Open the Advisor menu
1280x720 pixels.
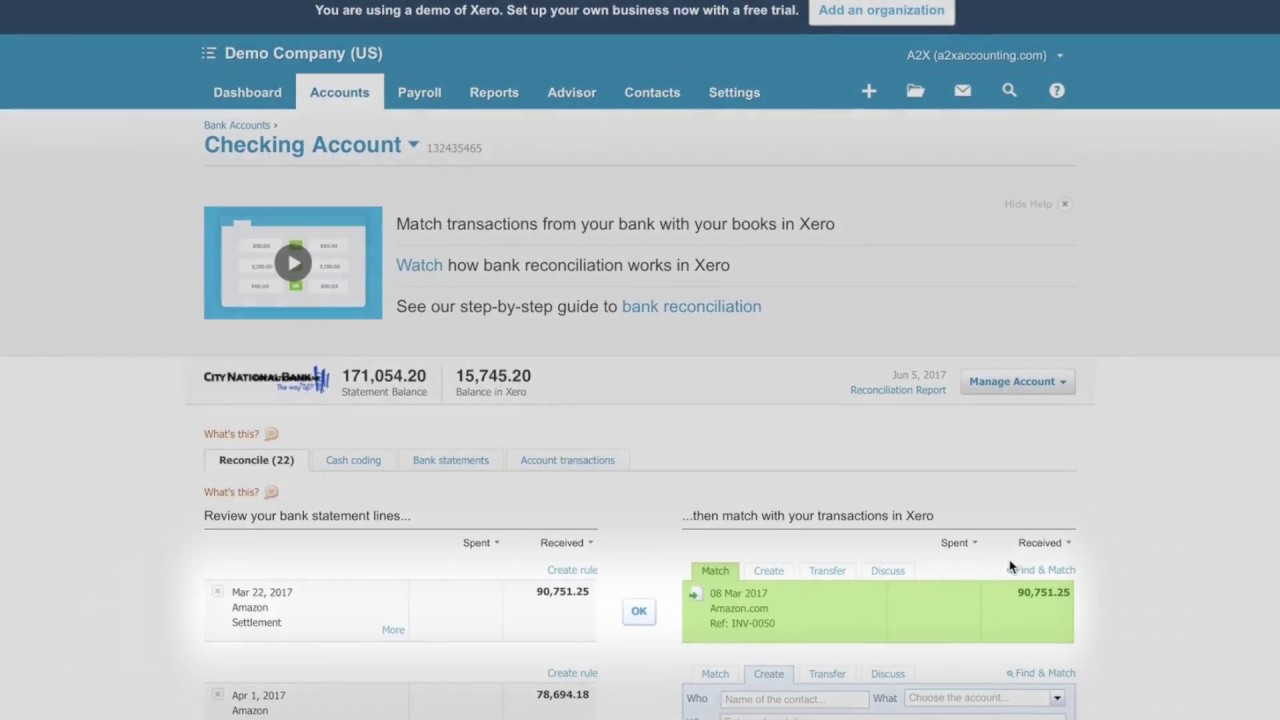pyautogui.click(x=572, y=92)
